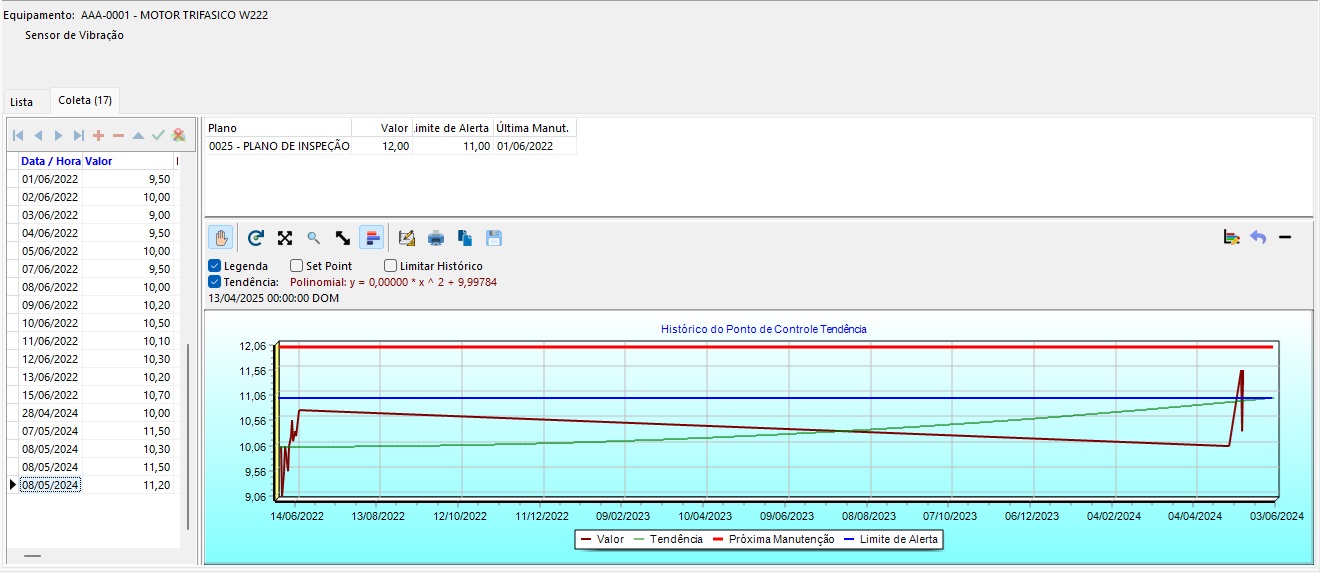1320x573 pixels.
Task: Confirm record with green check icon
Action: pyautogui.click(x=158, y=135)
